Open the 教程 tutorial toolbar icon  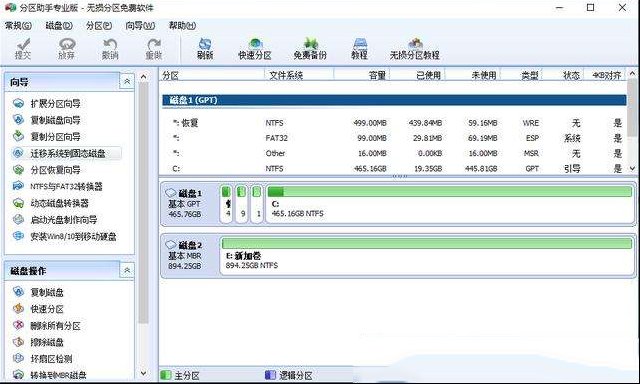point(360,49)
